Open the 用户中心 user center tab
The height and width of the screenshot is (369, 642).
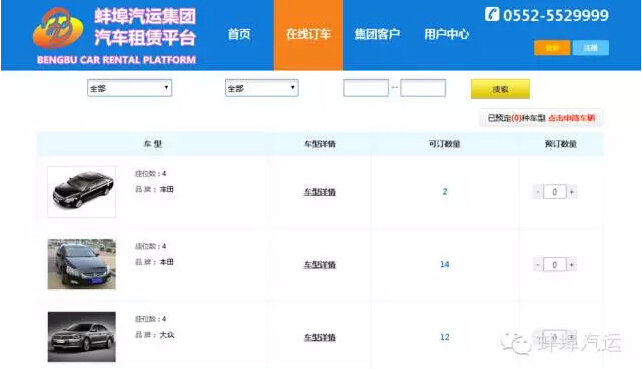point(446,34)
